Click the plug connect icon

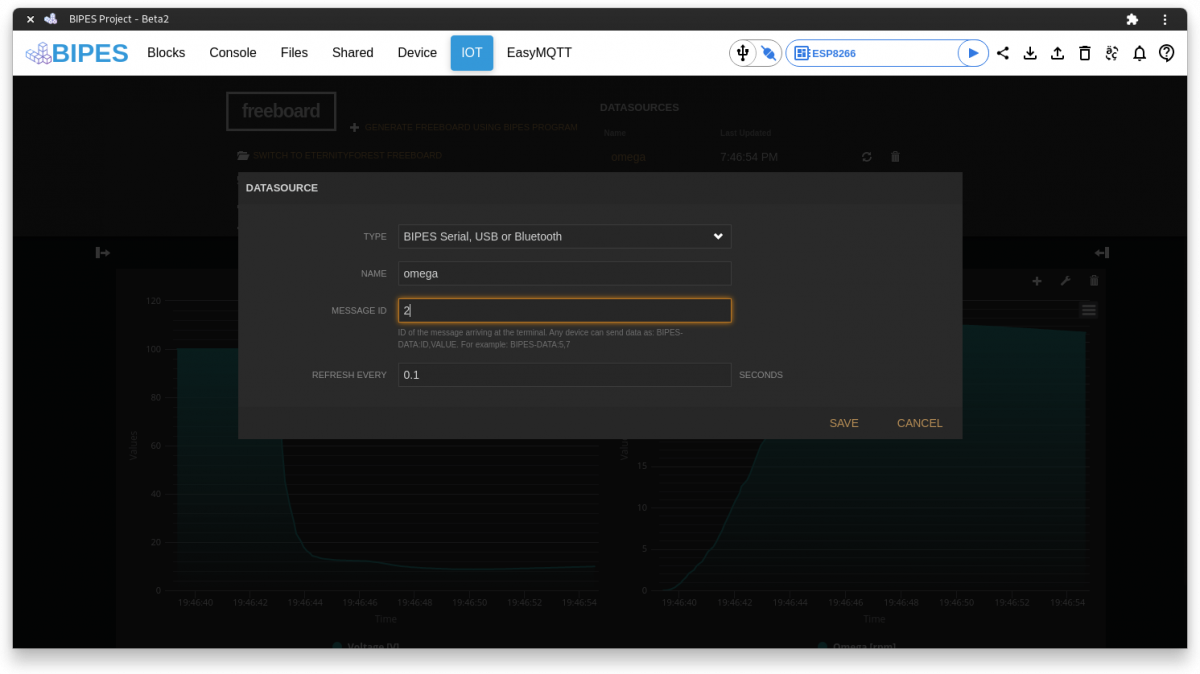(768, 53)
